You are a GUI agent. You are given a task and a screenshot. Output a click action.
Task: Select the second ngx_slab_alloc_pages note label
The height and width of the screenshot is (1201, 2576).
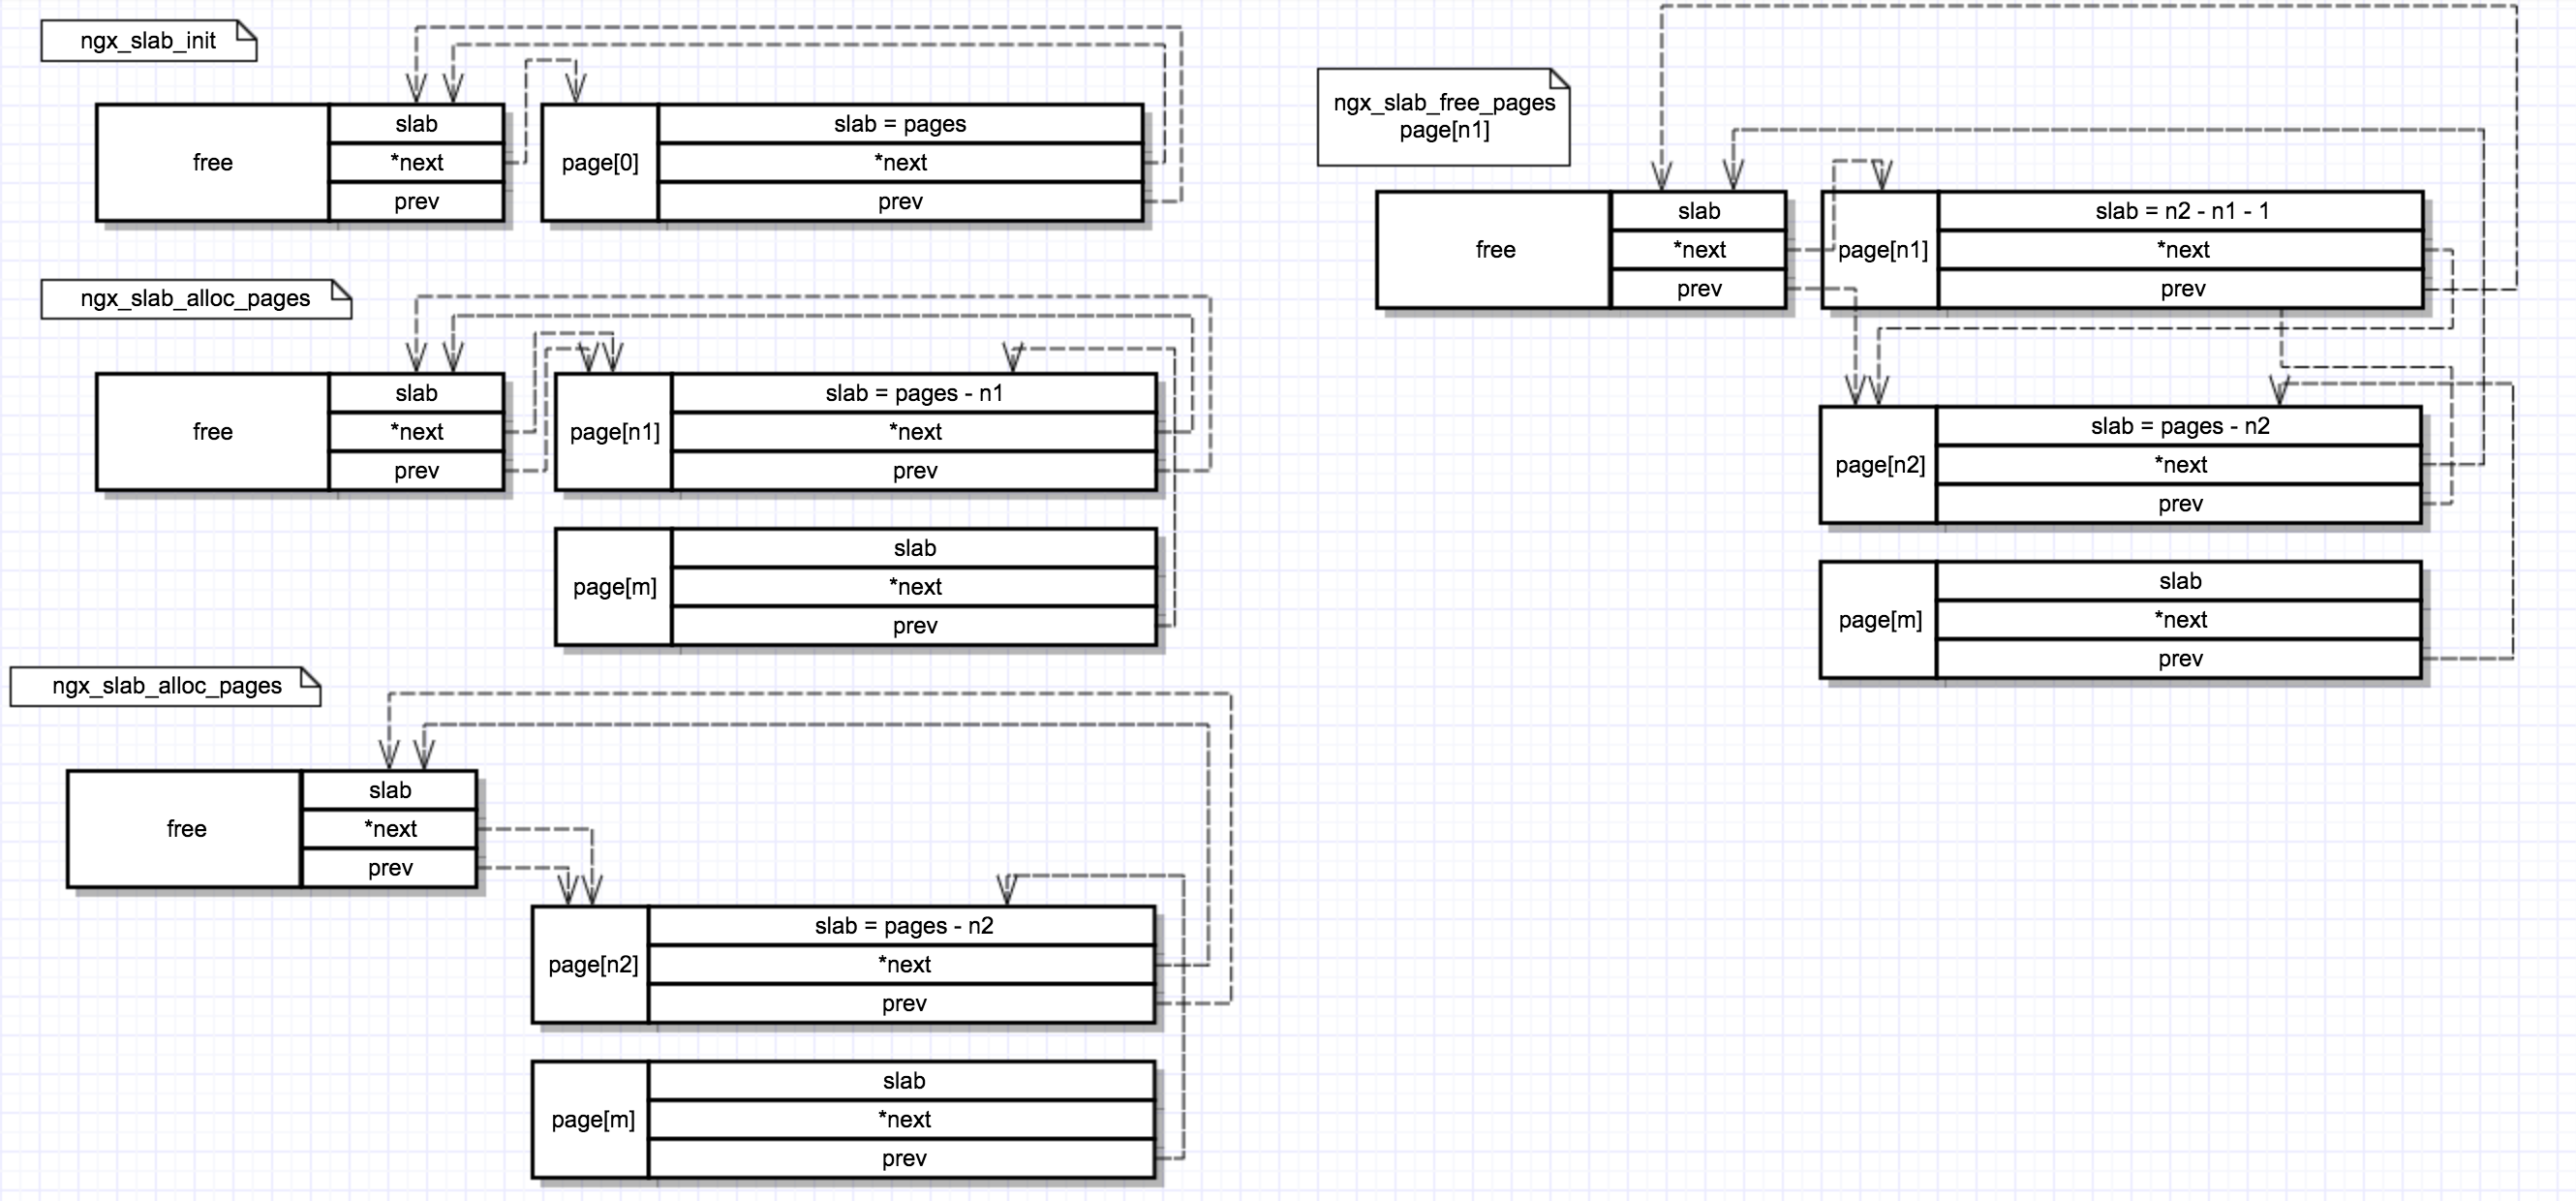(166, 686)
